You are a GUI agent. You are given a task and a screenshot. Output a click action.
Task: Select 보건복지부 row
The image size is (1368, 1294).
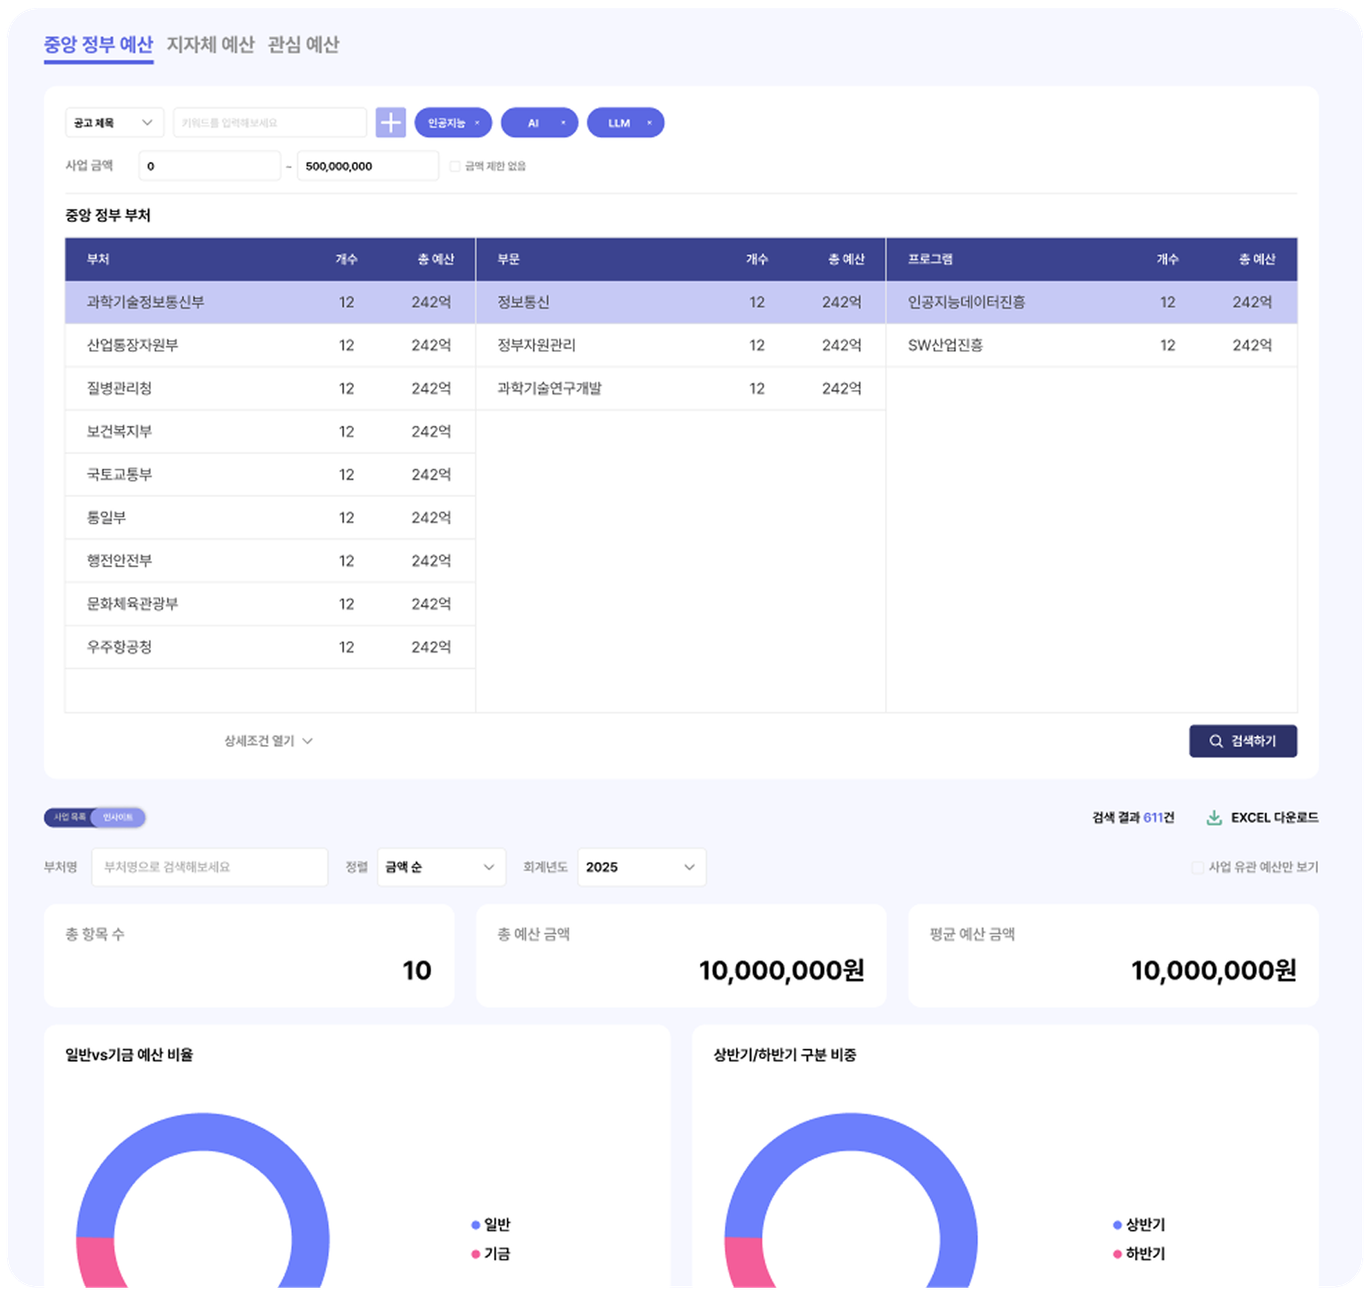pyautogui.click(x=270, y=431)
